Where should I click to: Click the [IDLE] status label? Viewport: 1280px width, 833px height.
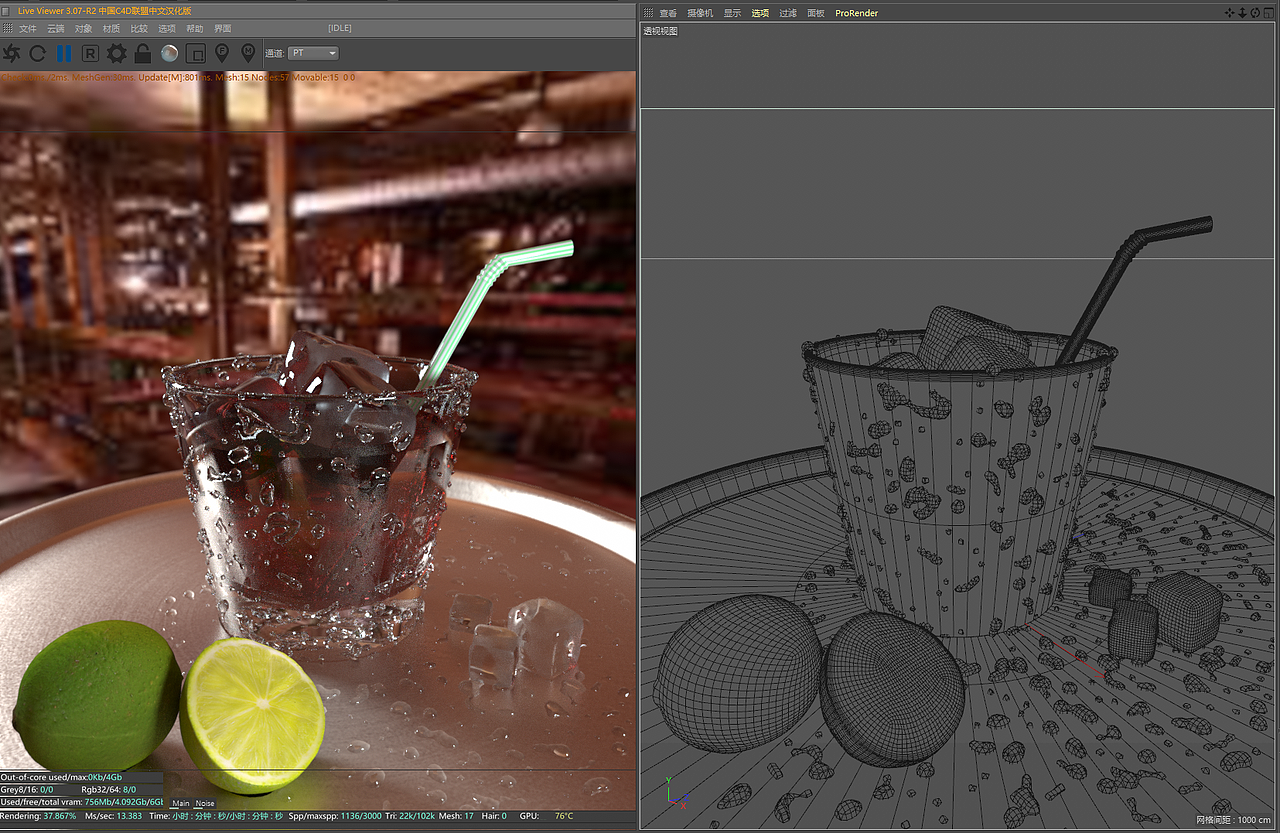click(340, 28)
